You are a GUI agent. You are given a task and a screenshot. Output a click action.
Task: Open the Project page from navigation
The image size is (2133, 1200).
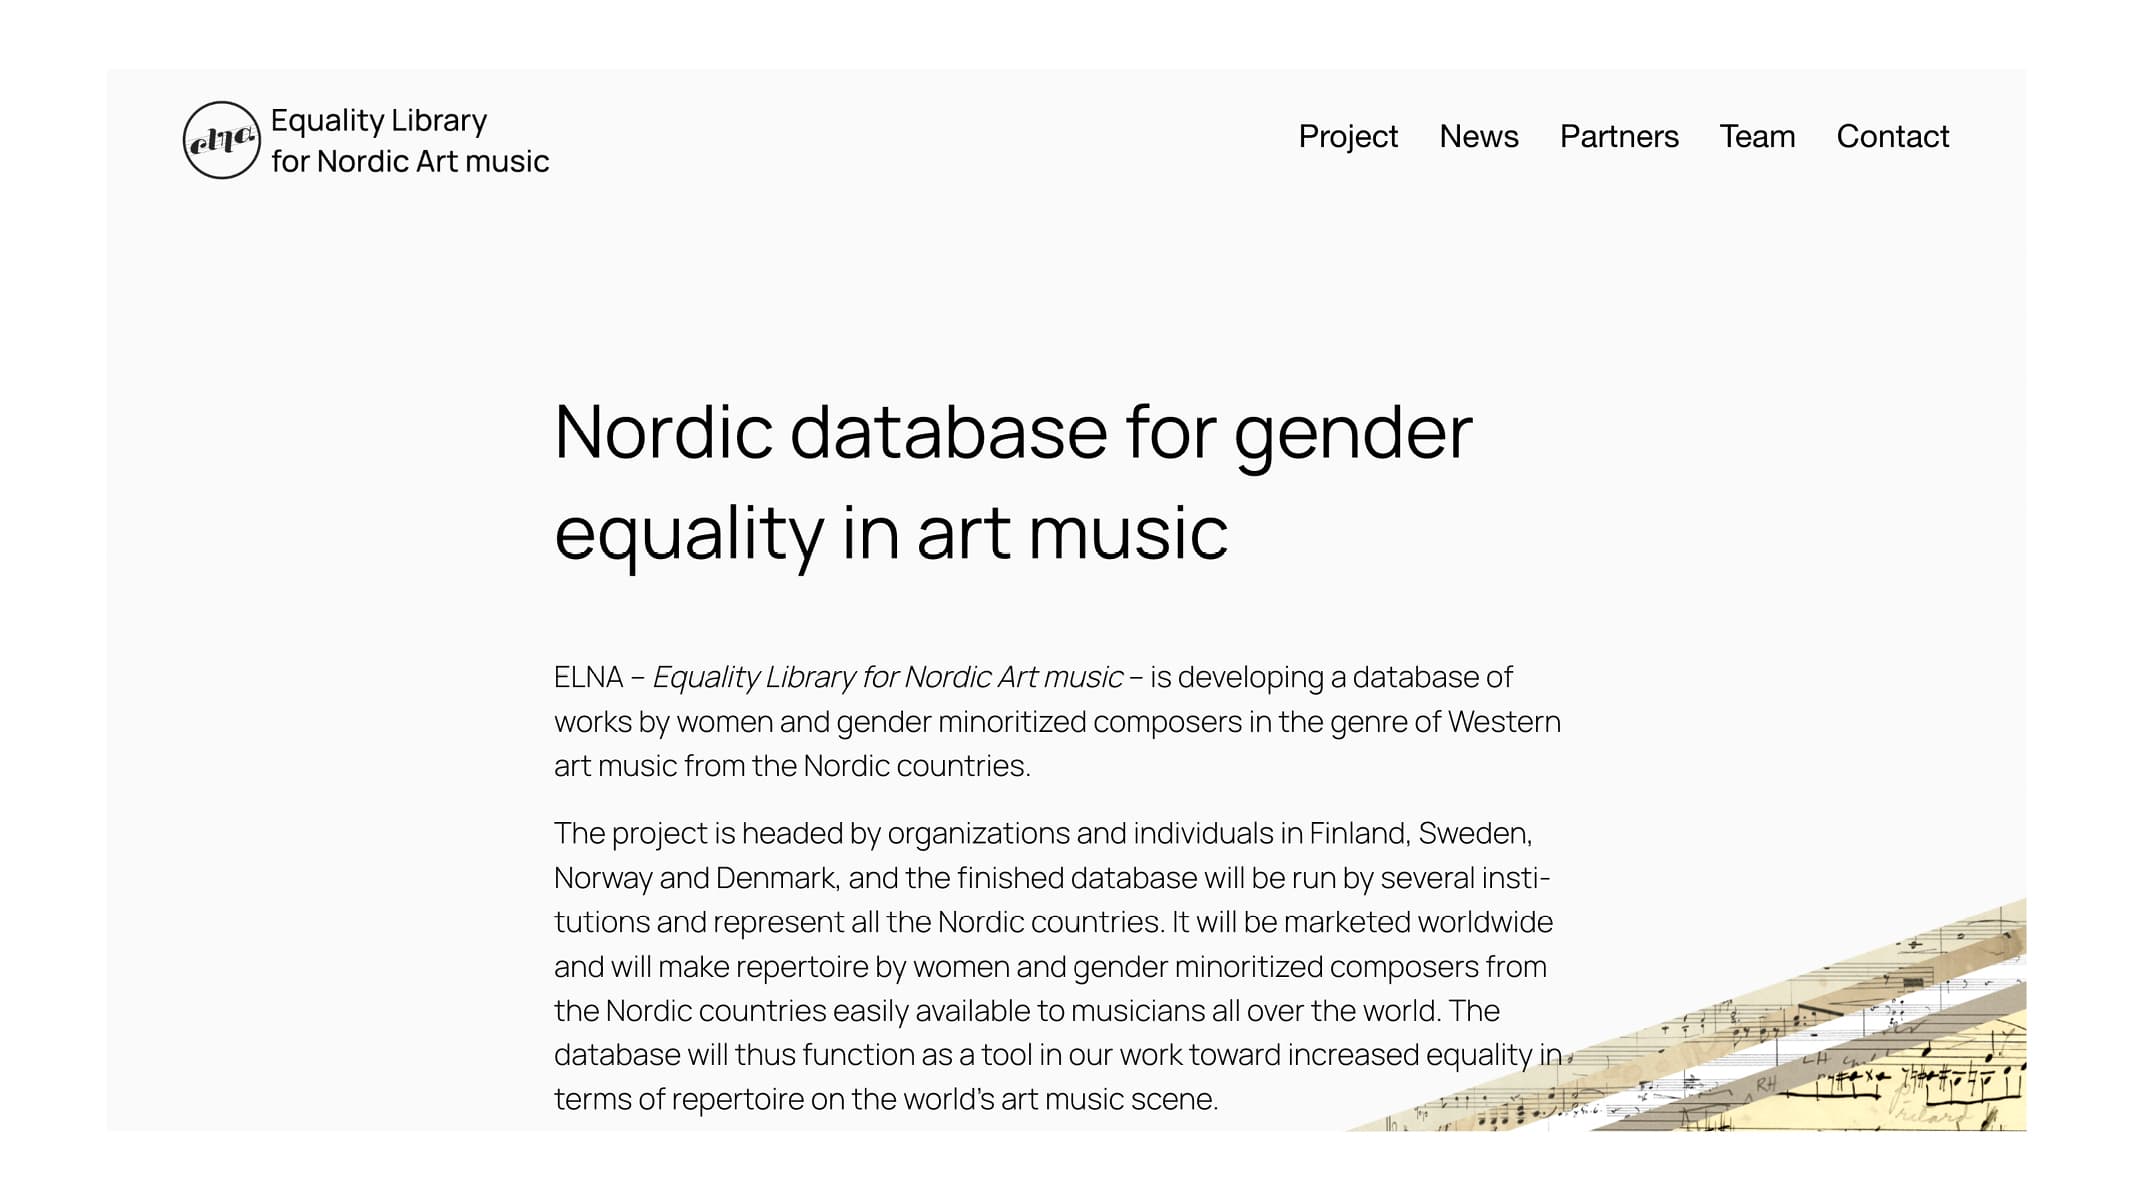point(1347,137)
